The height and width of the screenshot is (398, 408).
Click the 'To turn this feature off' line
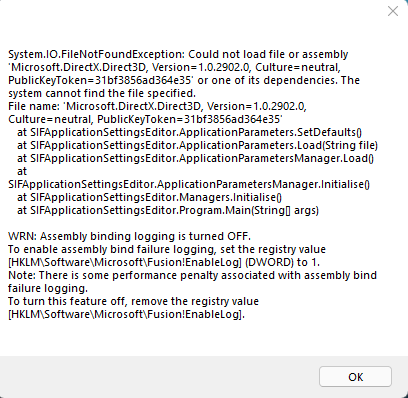point(133,301)
